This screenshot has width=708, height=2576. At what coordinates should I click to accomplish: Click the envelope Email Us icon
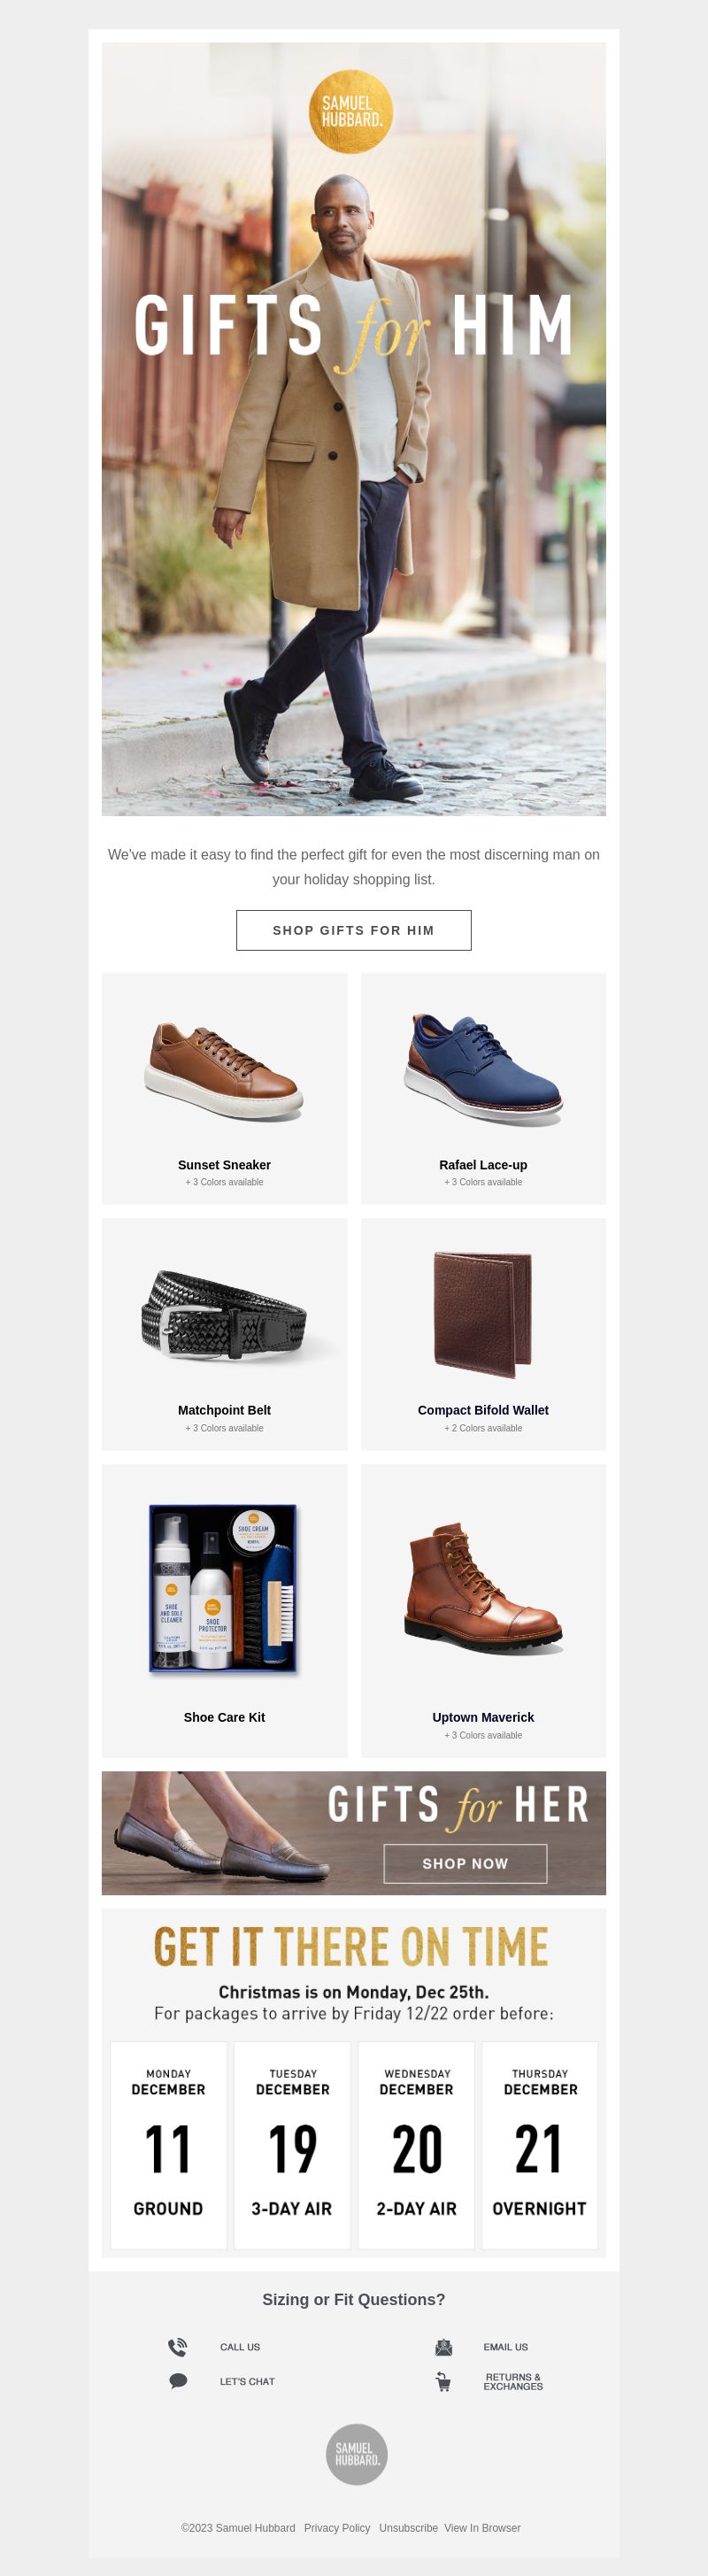[444, 2347]
